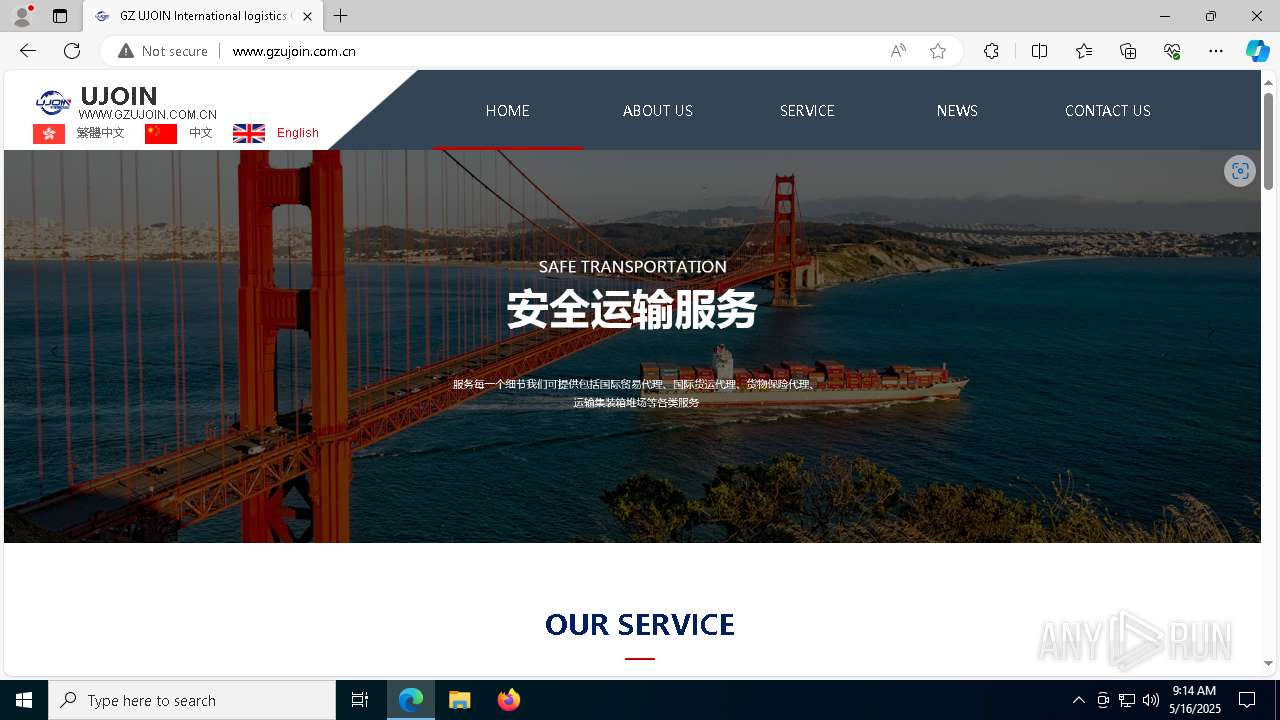Screen dimensions: 1280x720
Task: Open the CONTACT US menu item
Action: click(x=1108, y=111)
